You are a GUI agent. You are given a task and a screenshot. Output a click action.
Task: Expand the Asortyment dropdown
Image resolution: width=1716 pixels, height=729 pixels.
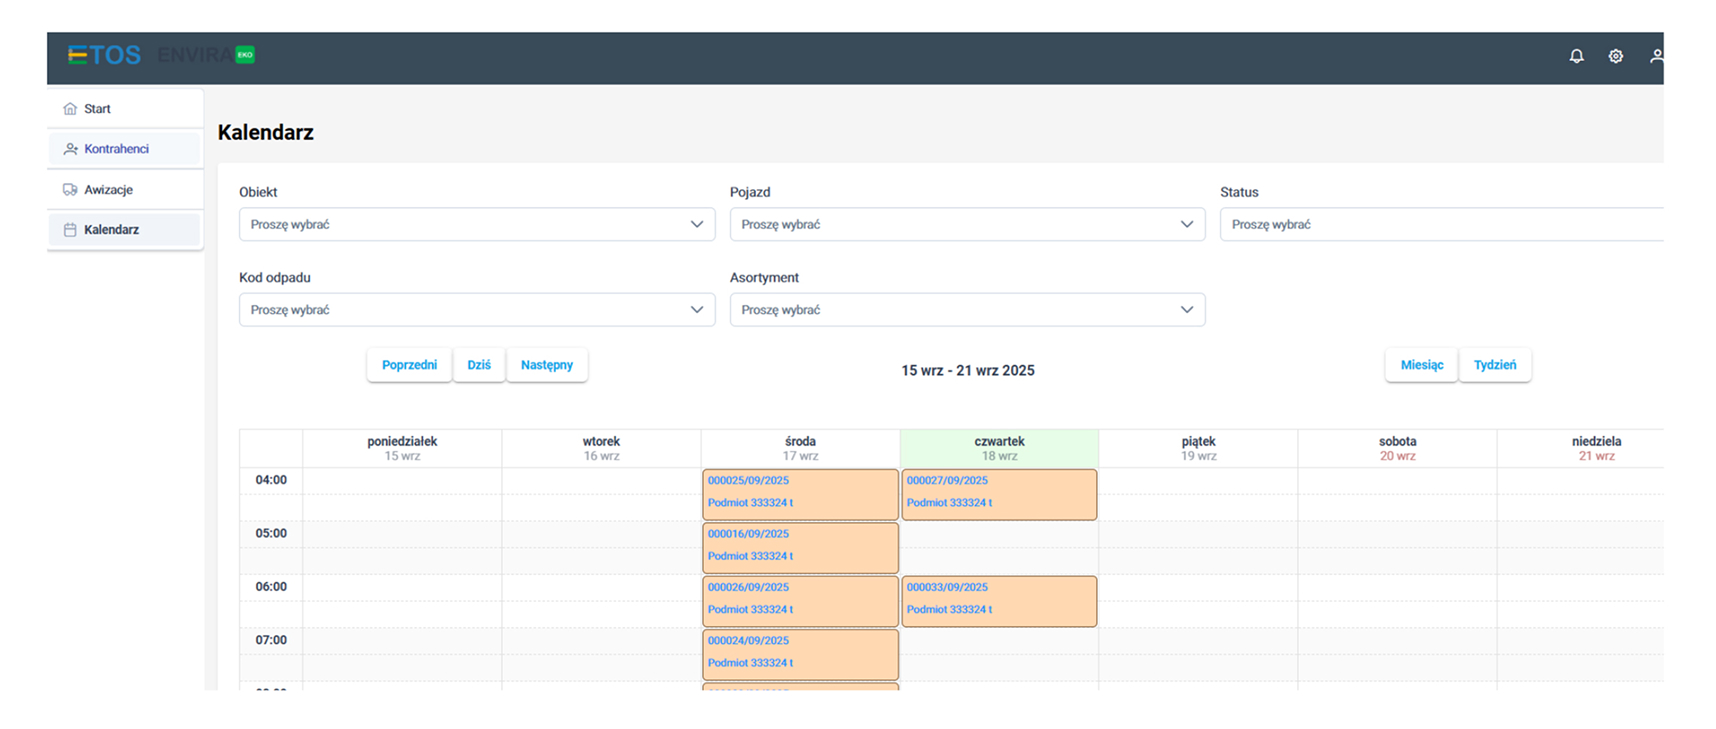pyautogui.click(x=966, y=310)
